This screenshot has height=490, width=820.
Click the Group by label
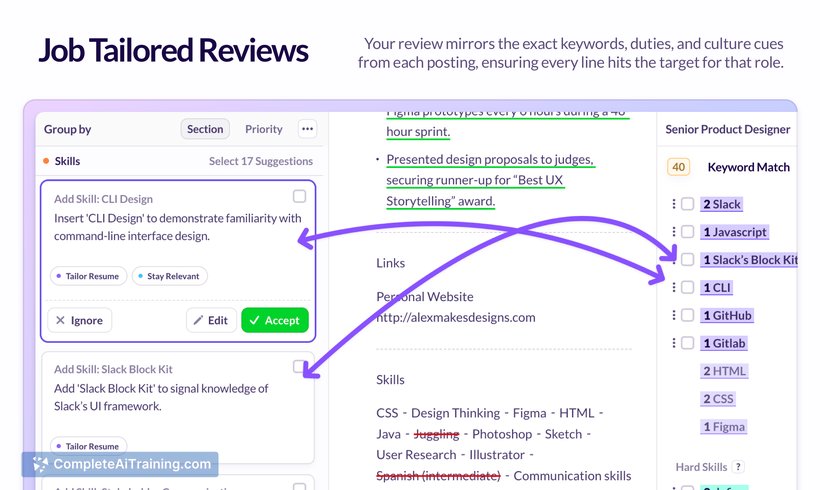(x=67, y=129)
